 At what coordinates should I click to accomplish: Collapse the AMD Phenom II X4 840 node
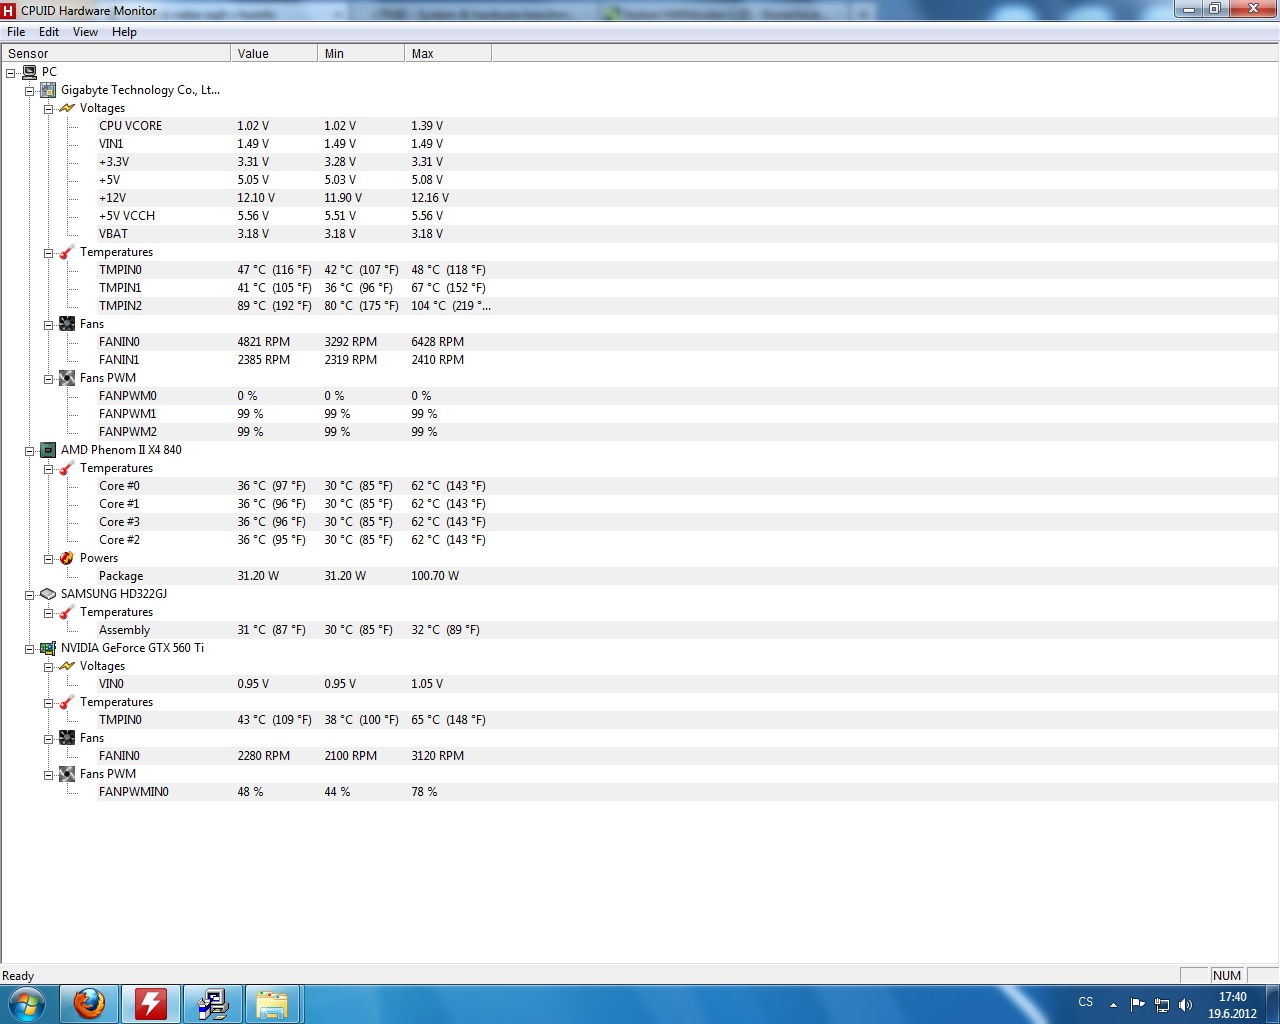coord(30,451)
